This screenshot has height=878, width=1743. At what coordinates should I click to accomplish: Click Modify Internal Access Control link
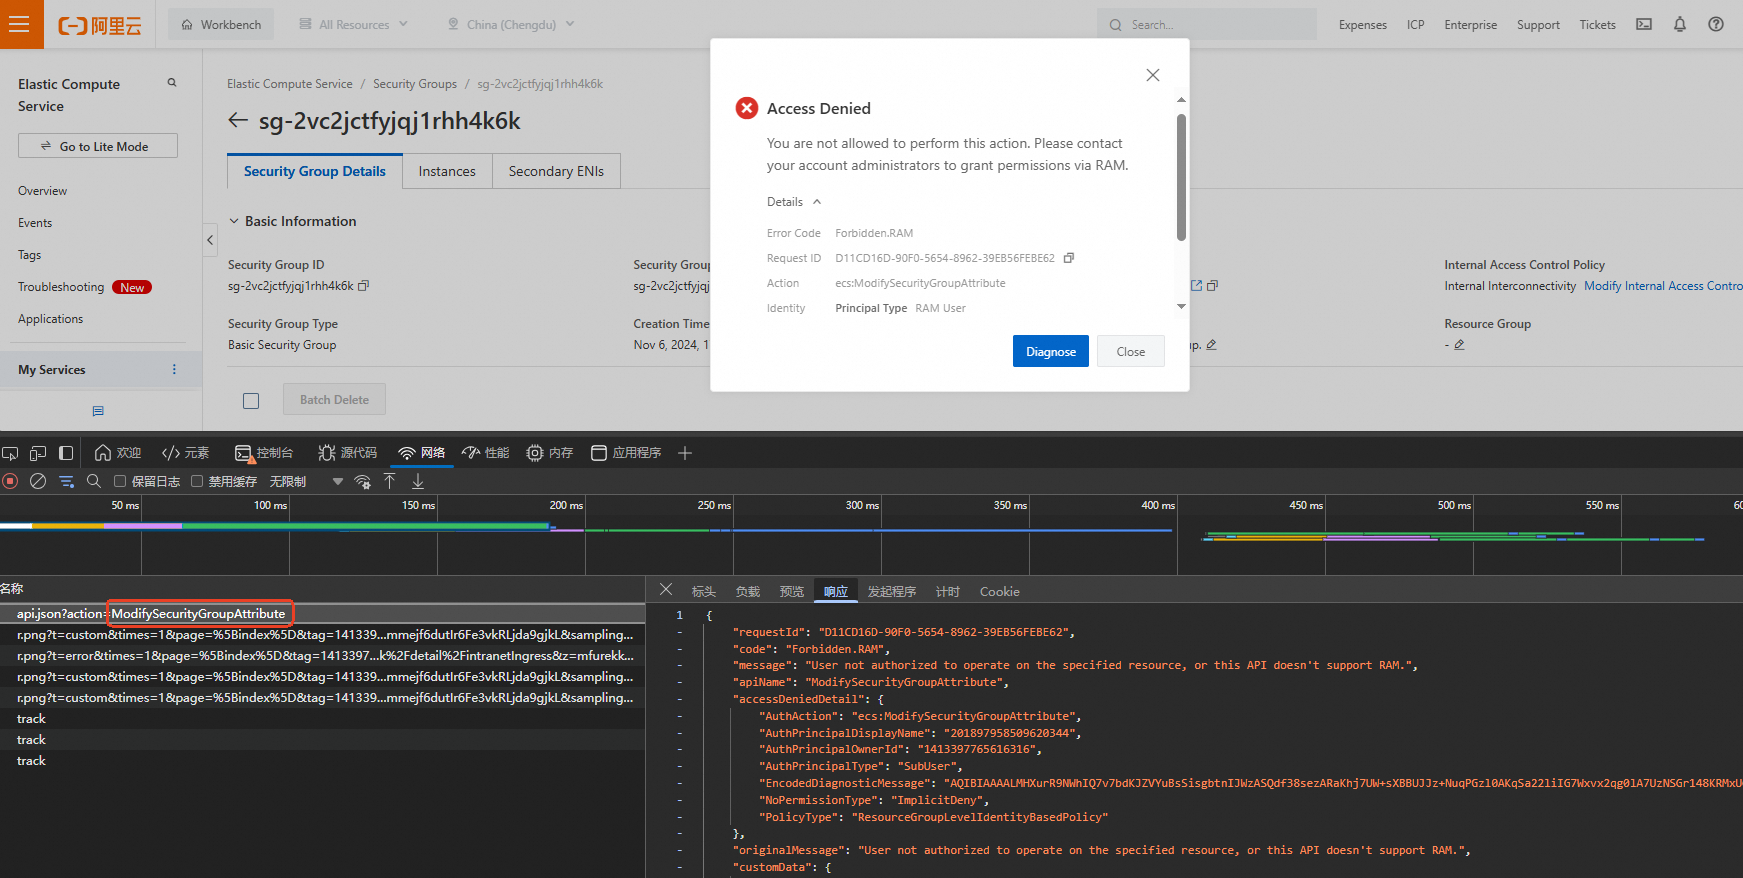pyautogui.click(x=1664, y=286)
